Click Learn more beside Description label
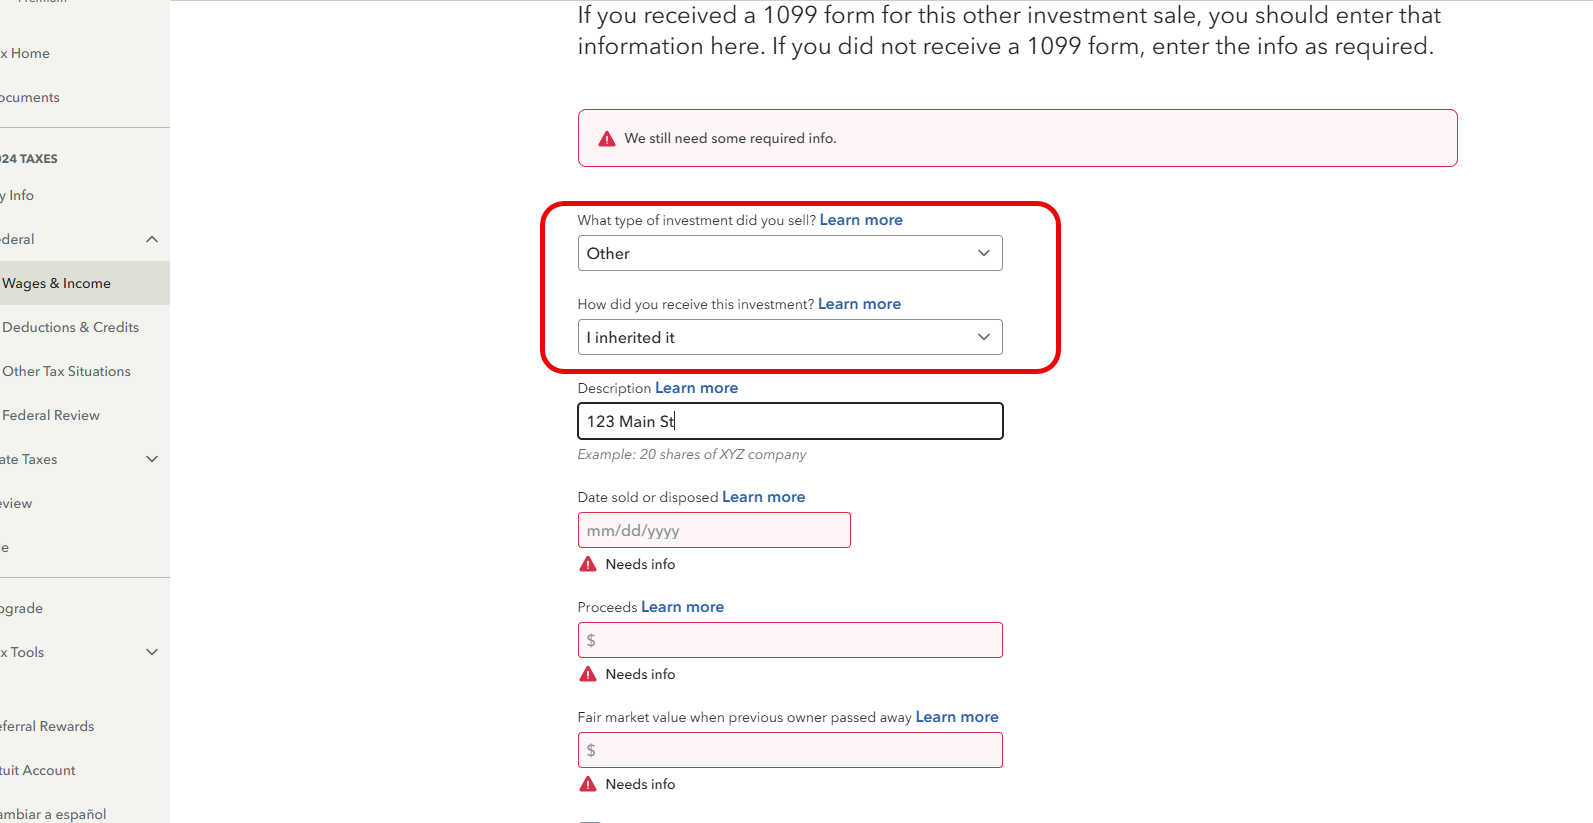1593x823 pixels. [x=696, y=388]
